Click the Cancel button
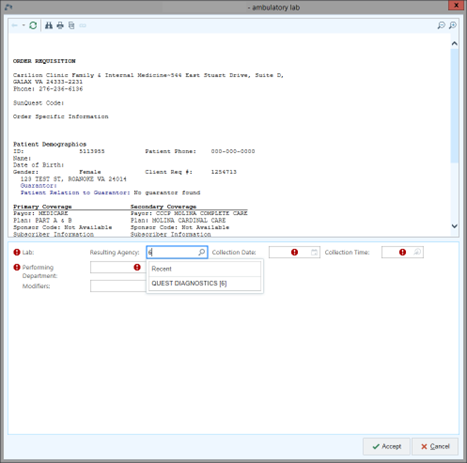Image resolution: width=467 pixels, height=463 pixels. point(435,446)
